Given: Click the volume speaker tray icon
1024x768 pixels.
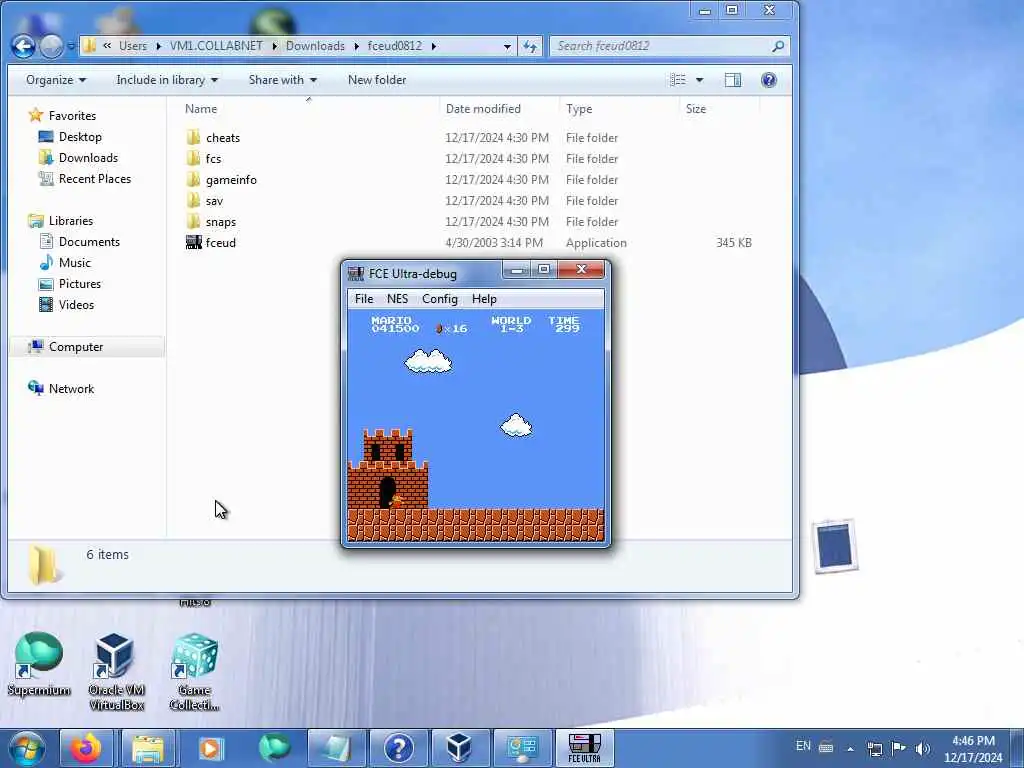Looking at the screenshot, I should click(922, 748).
